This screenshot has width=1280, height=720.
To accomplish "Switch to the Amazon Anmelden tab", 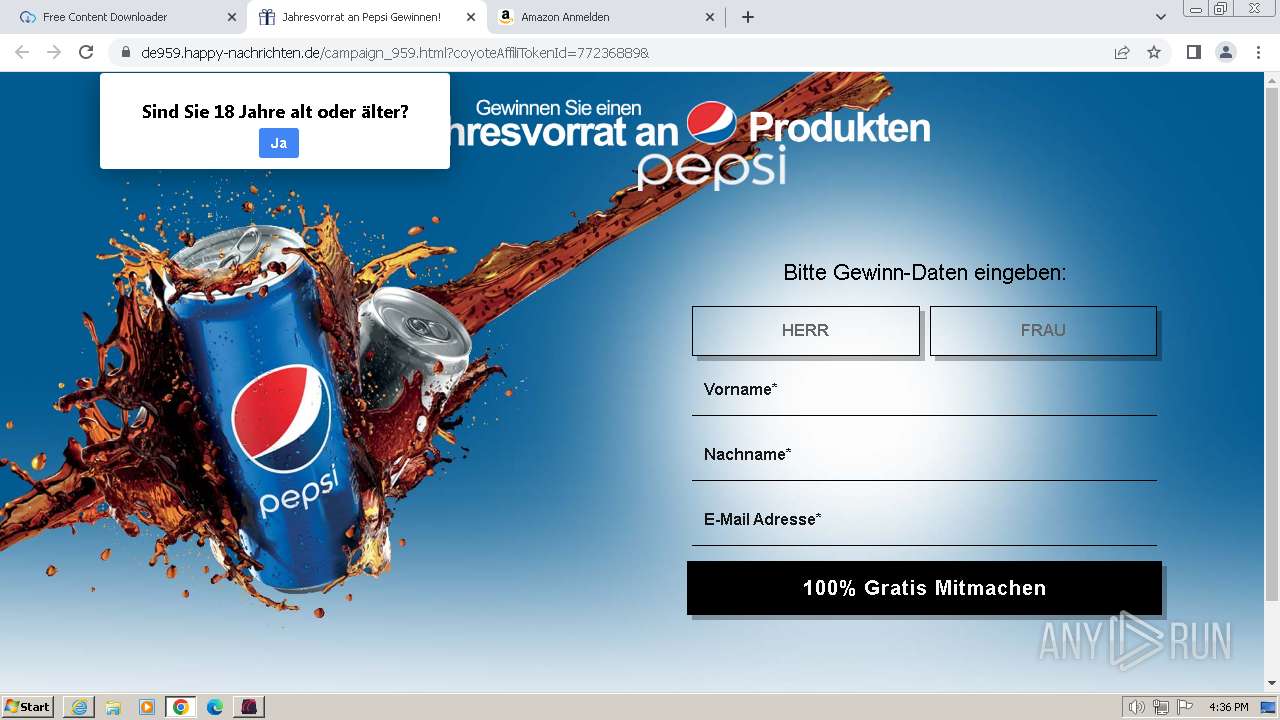I will (605, 17).
